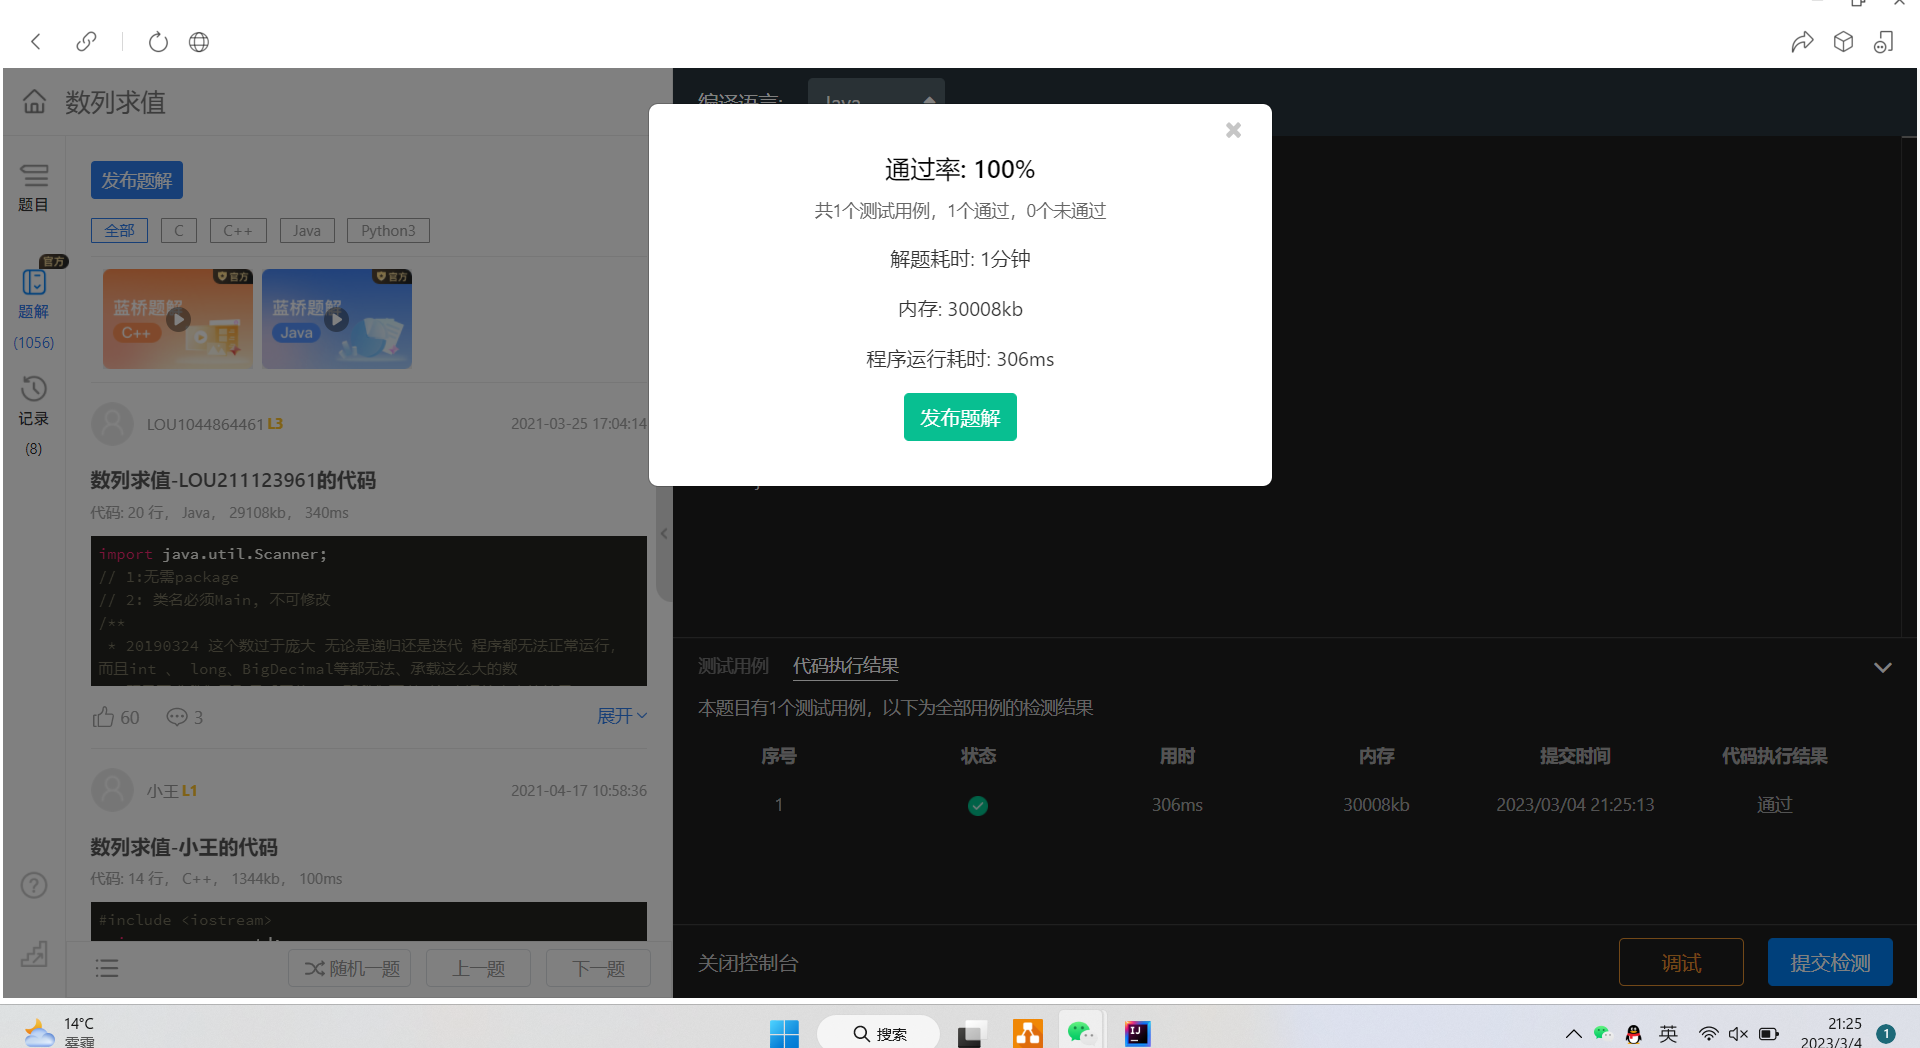Filter solutions by C++
The image size is (1920, 1048).
point(238,231)
